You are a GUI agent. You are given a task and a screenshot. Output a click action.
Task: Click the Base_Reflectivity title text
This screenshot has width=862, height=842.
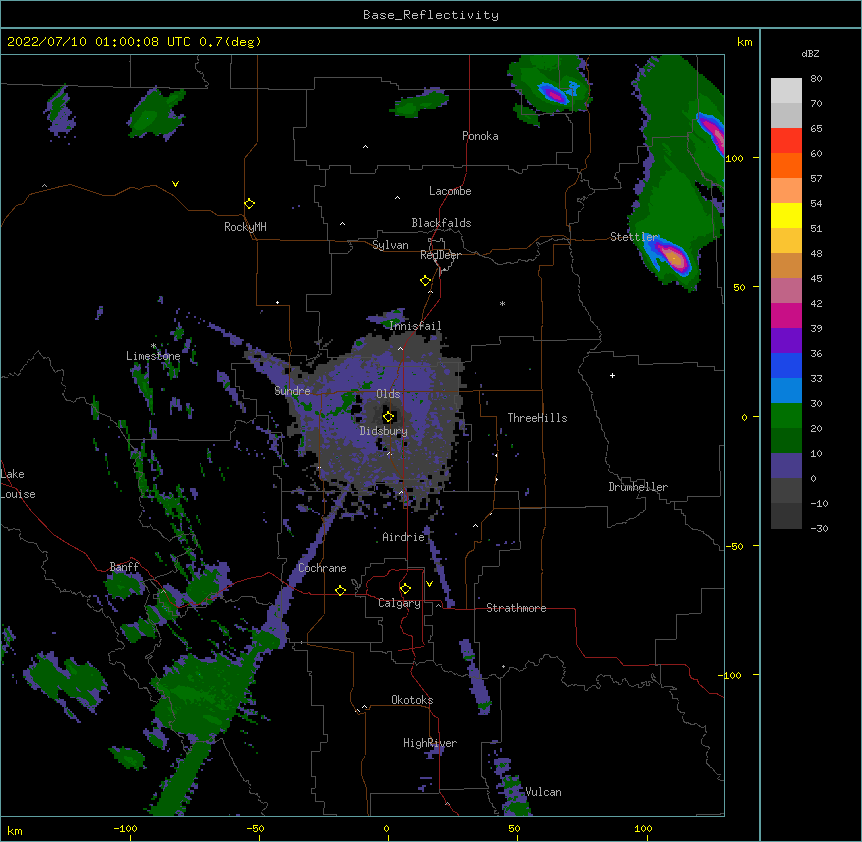[x=430, y=15]
